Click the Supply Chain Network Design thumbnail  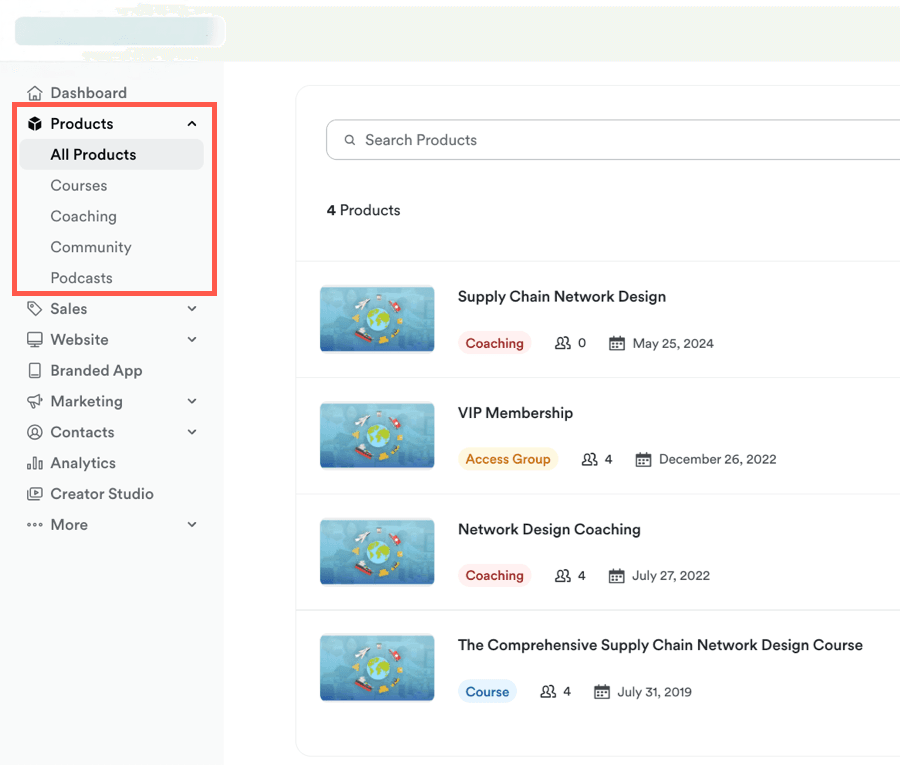(377, 319)
